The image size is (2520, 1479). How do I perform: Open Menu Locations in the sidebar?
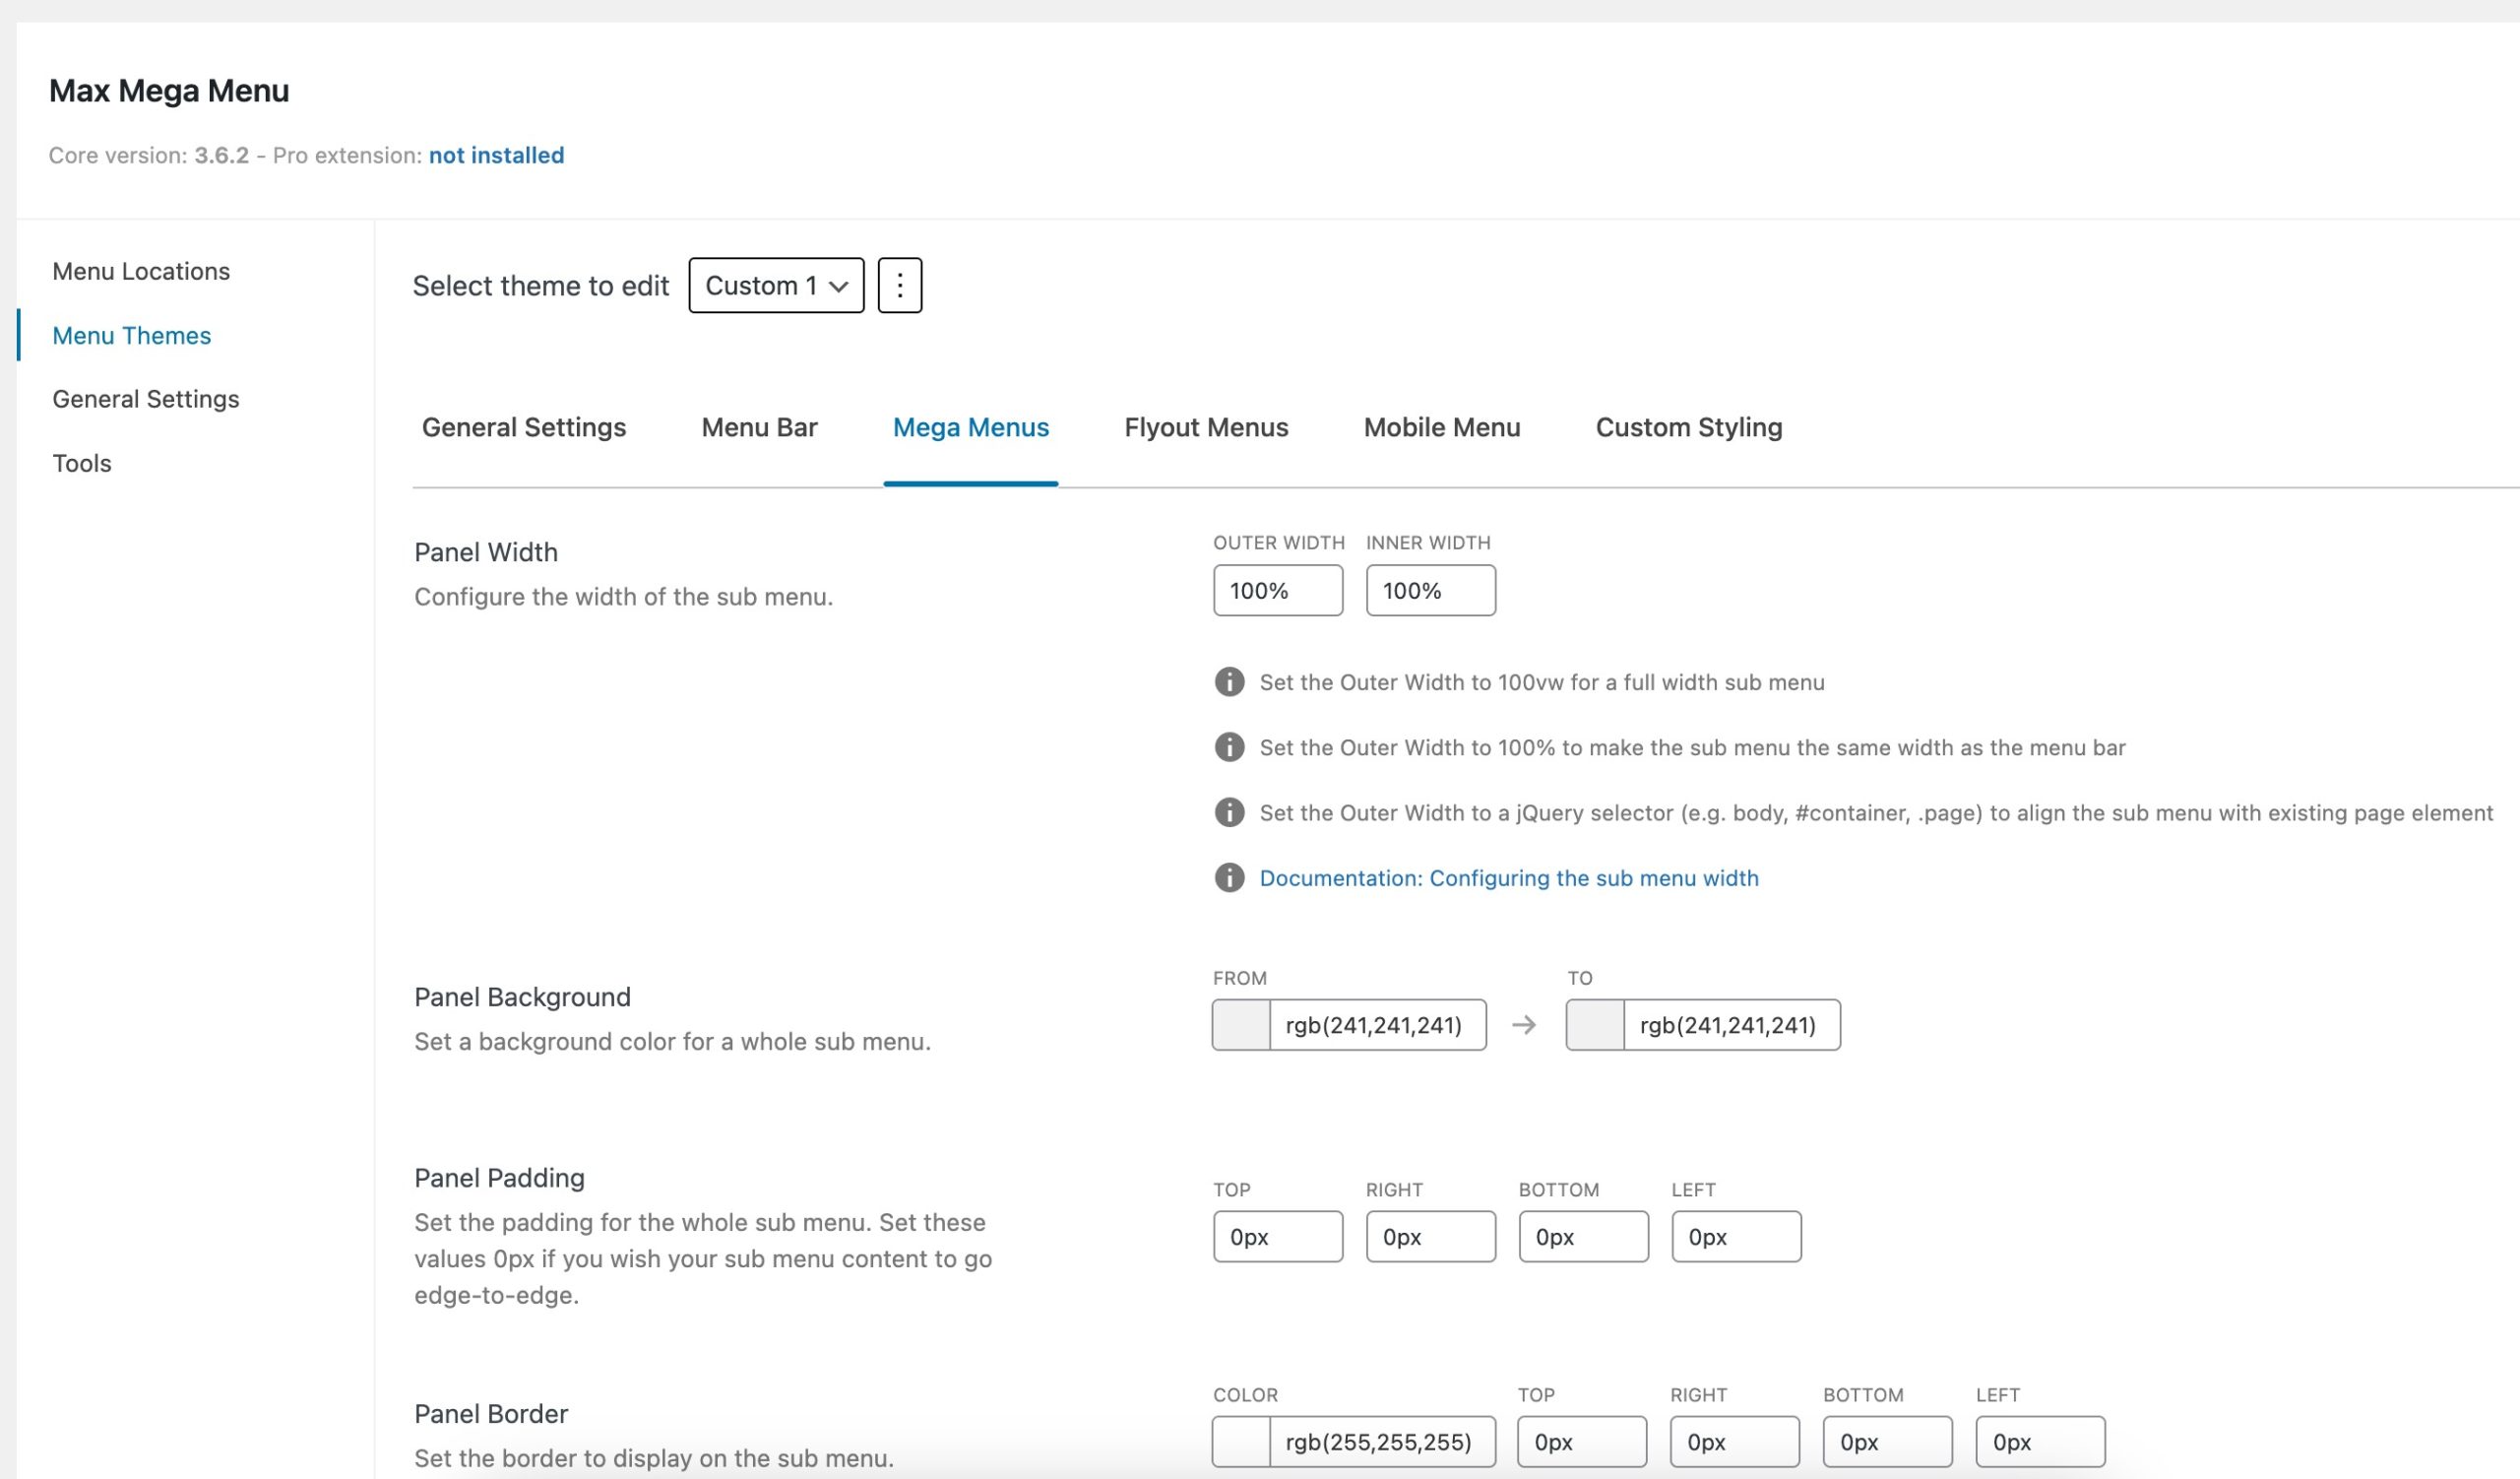pos(141,271)
